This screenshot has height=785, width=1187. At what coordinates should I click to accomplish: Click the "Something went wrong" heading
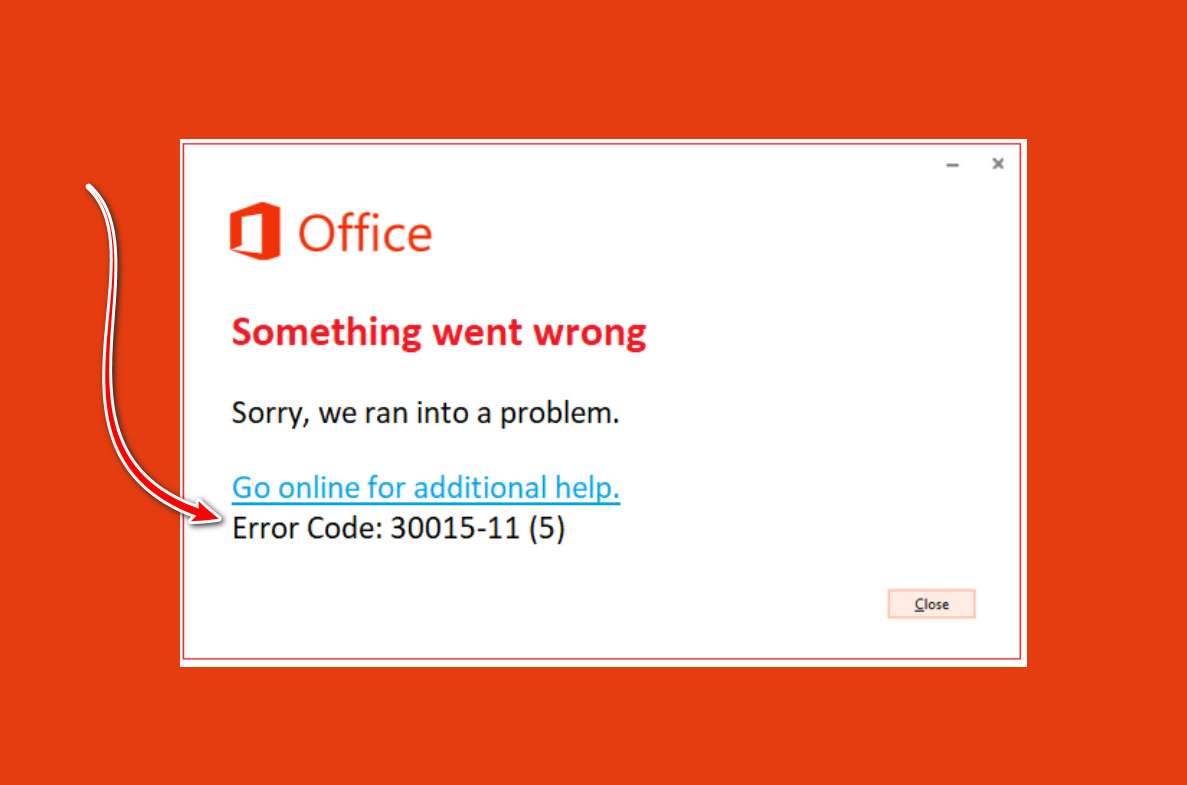coord(439,332)
